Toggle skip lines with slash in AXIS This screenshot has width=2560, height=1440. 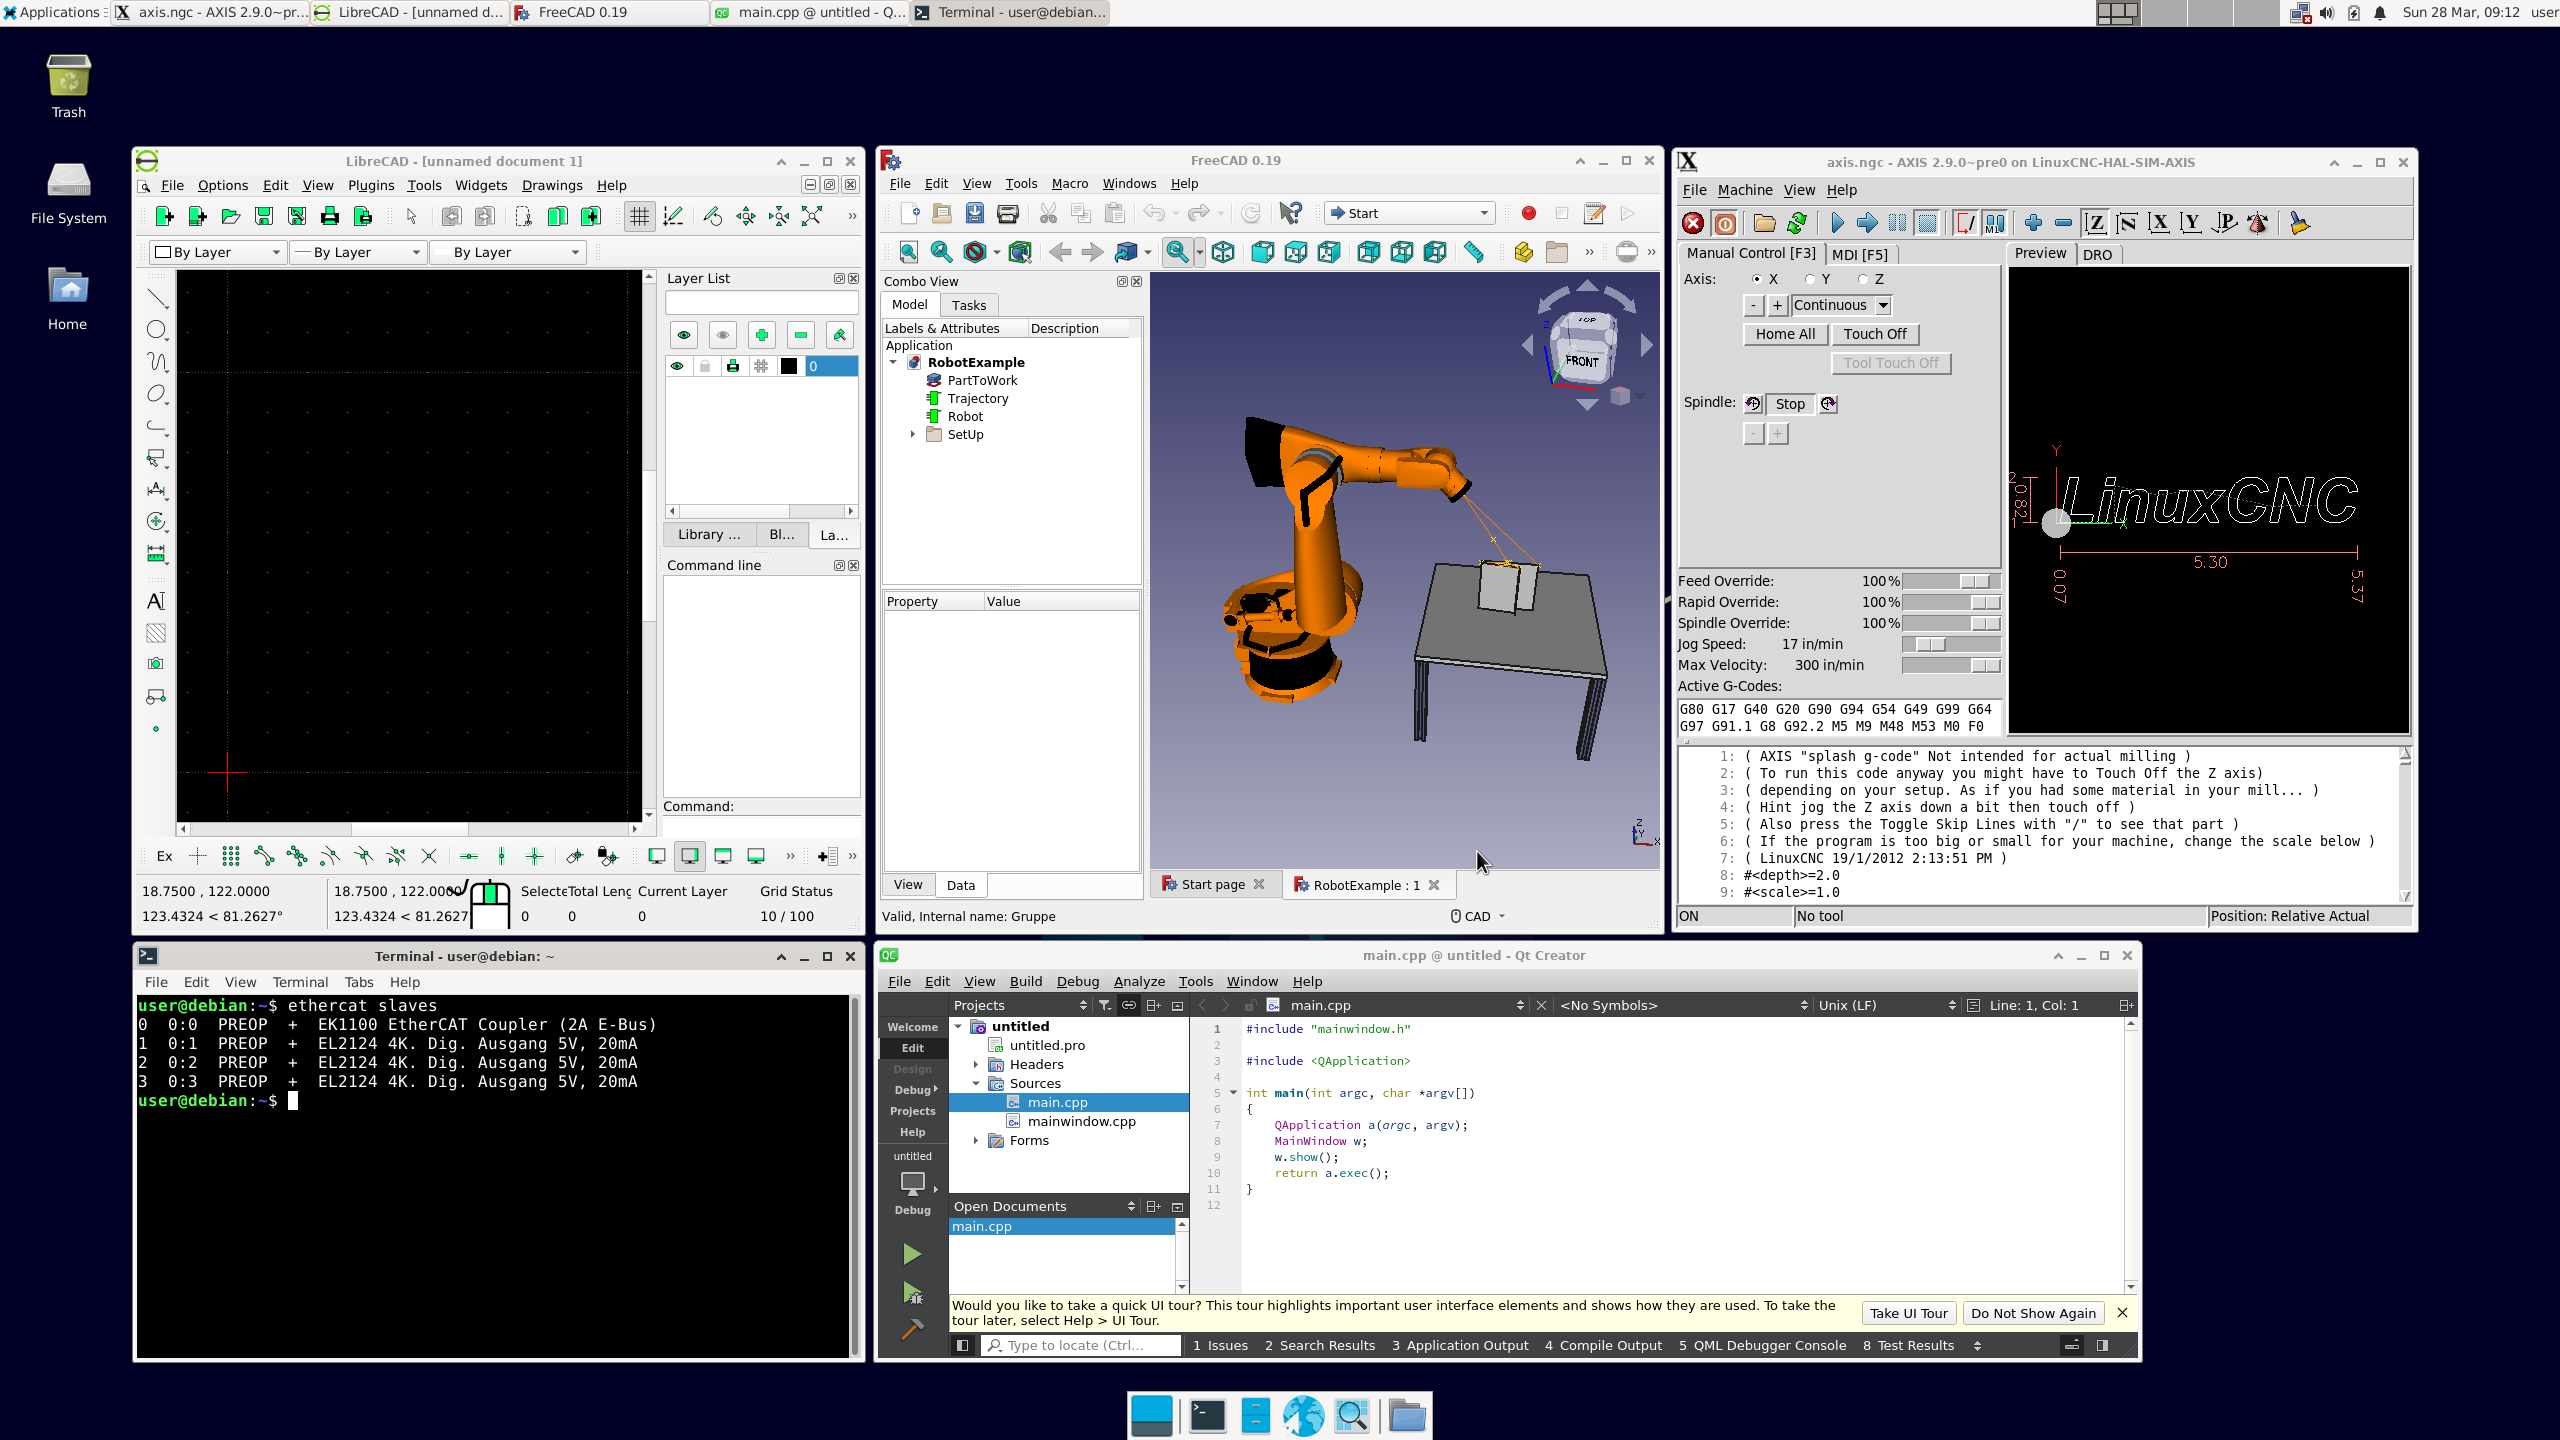[x=1965, y=223]
